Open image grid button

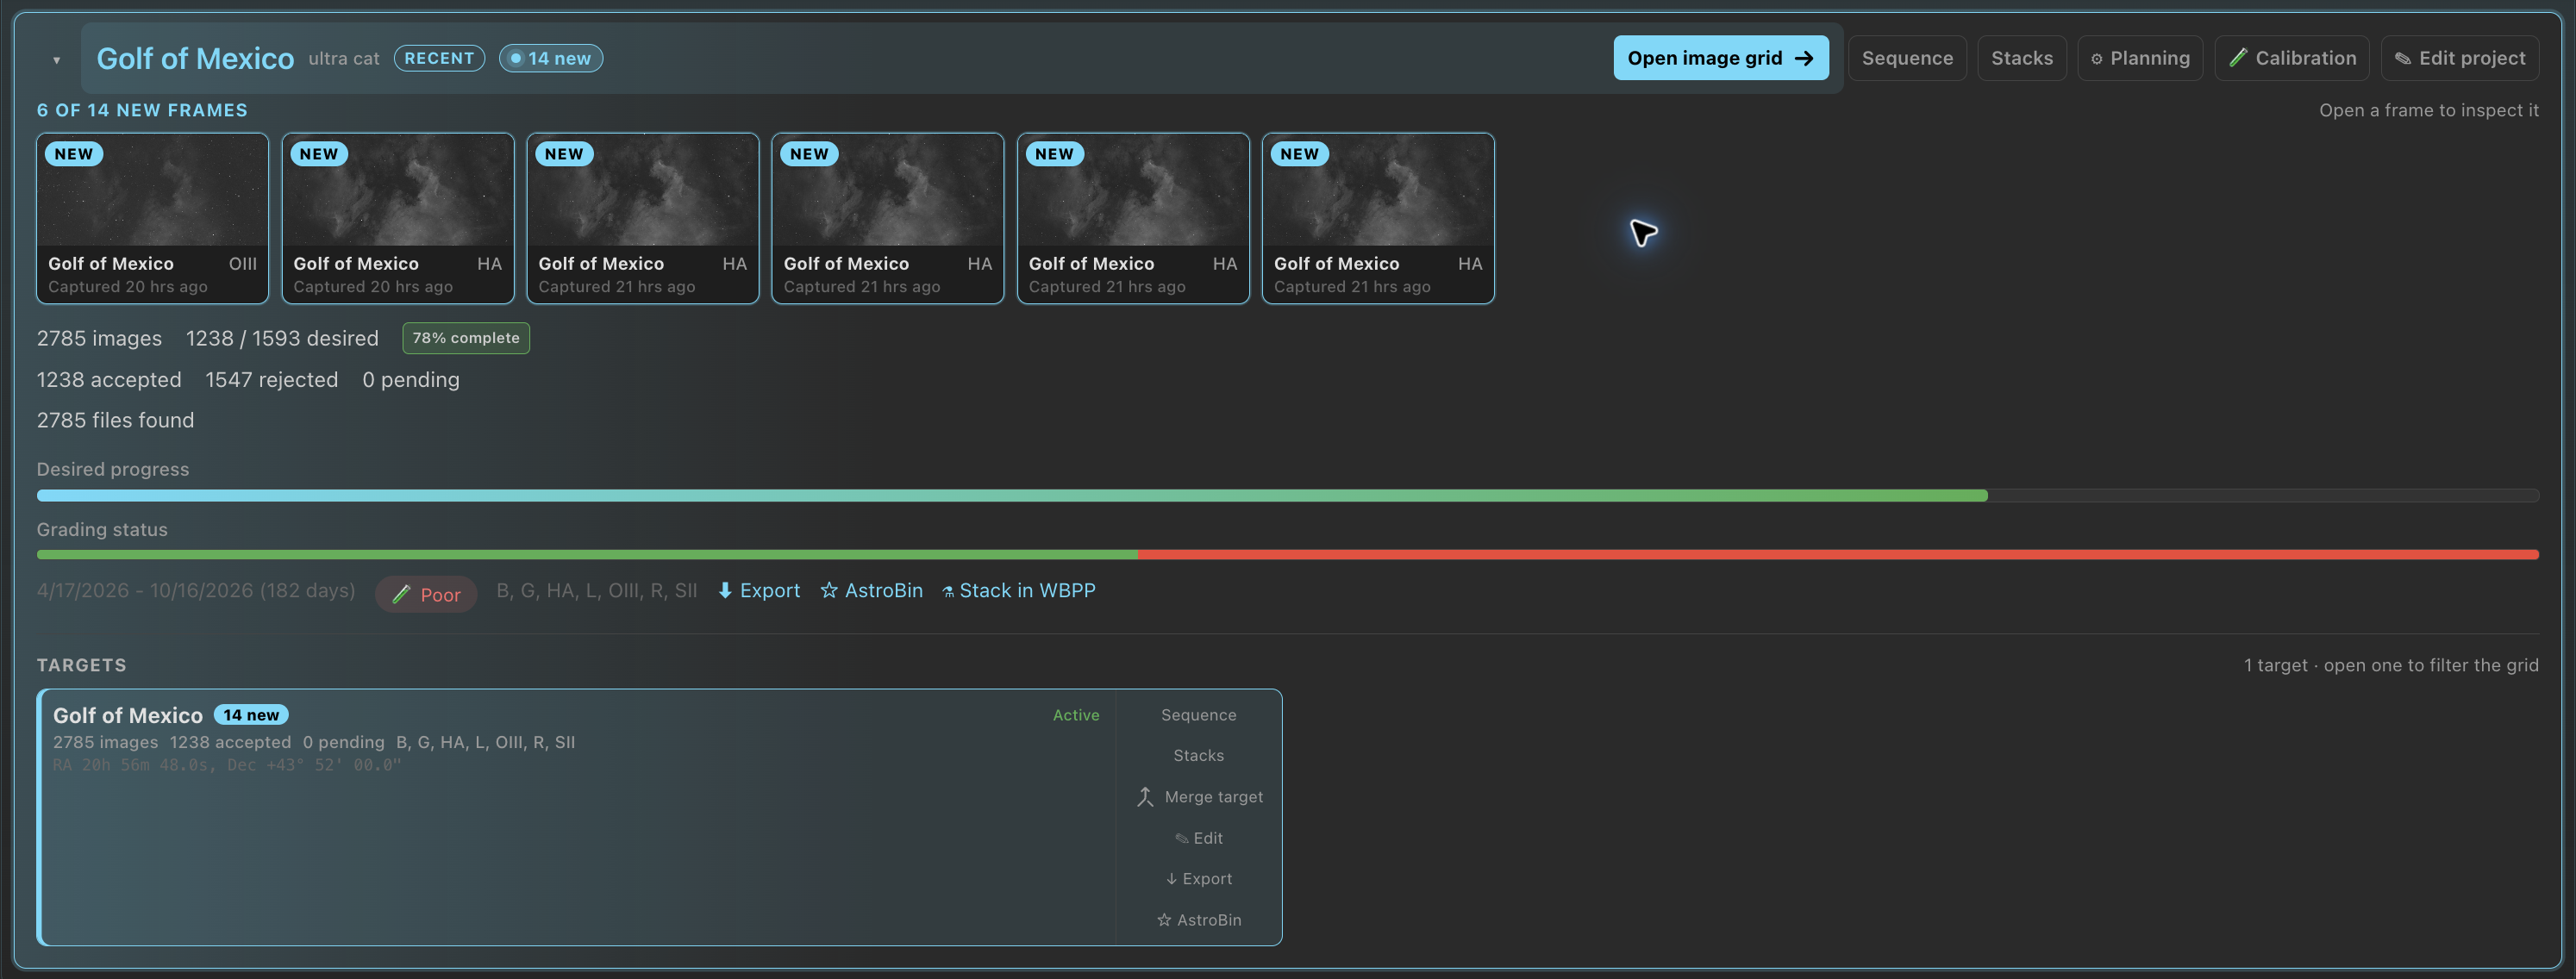point(1720,58)
